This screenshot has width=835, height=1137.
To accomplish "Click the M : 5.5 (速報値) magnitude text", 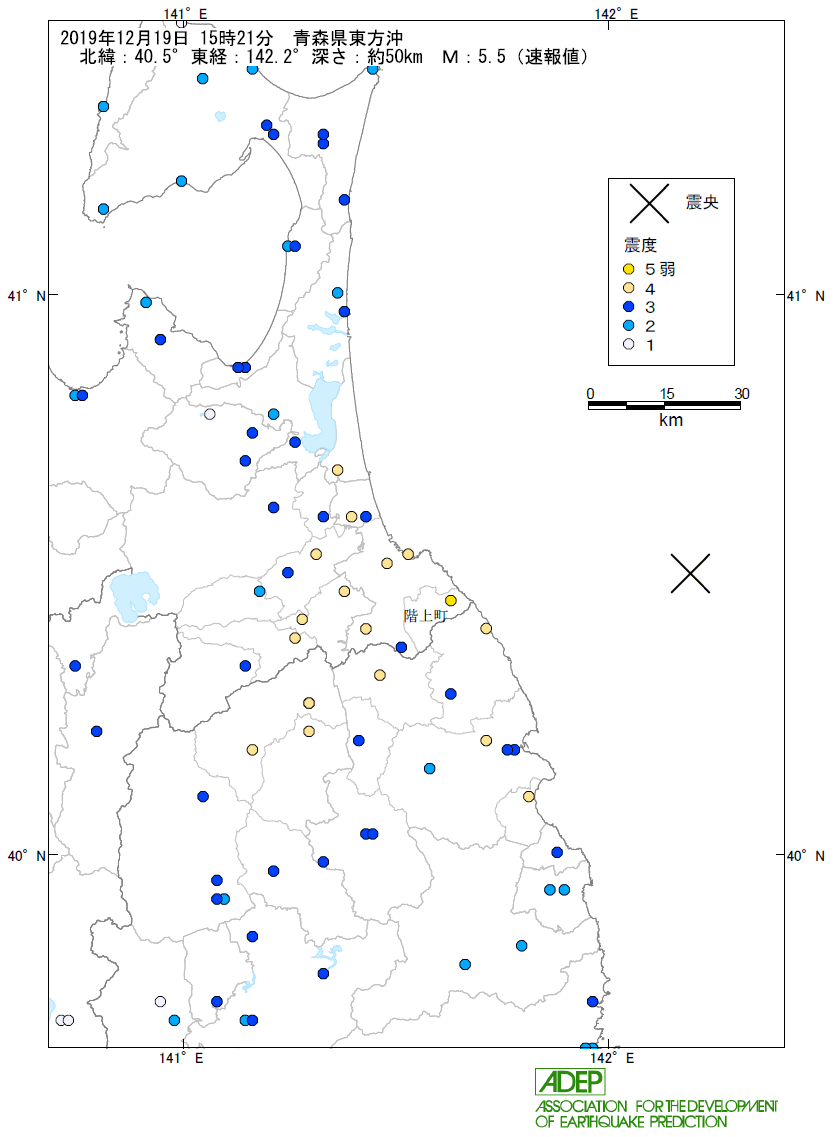I will point(515,57).
